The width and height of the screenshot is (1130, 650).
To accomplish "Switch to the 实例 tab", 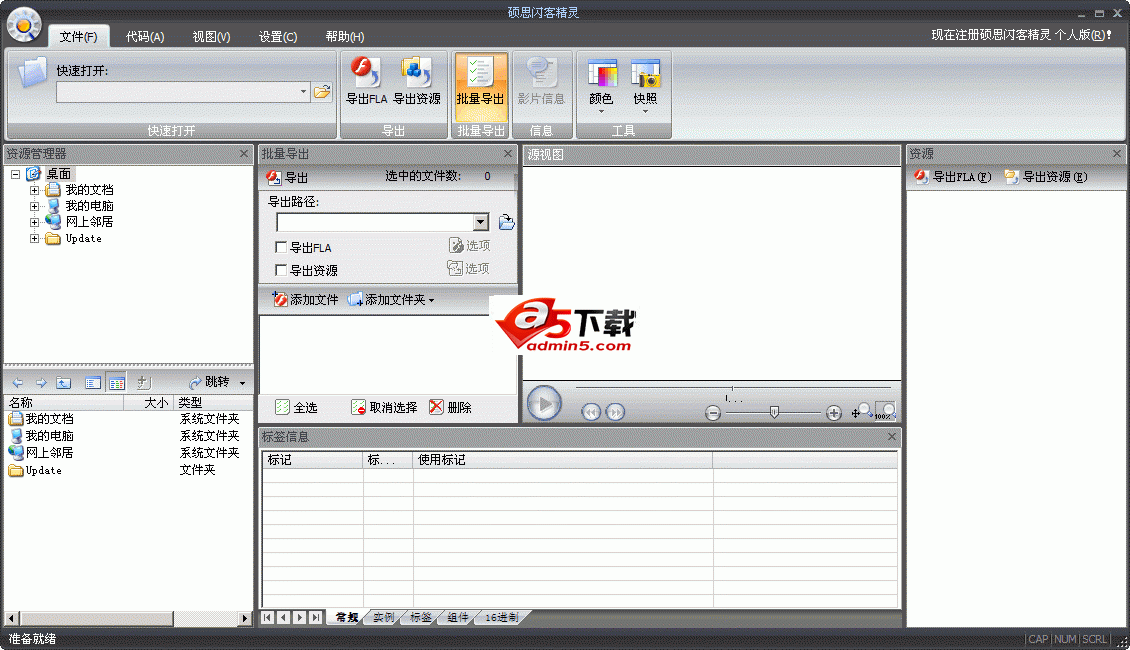I will [383, 618].
